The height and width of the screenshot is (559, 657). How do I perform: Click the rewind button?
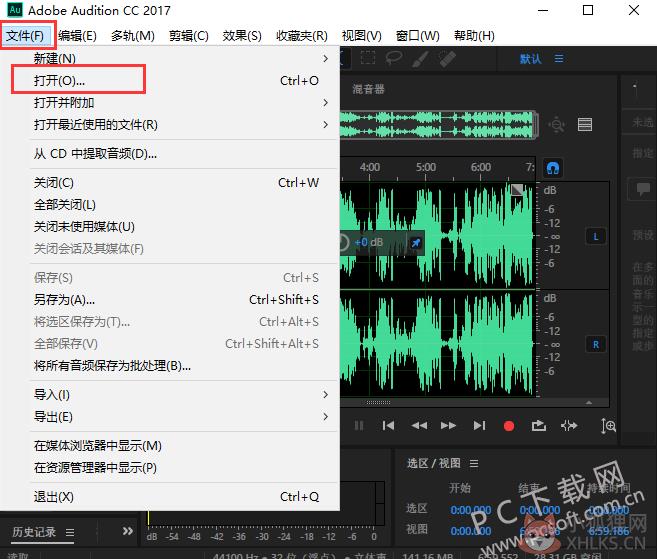click(419, 426)
